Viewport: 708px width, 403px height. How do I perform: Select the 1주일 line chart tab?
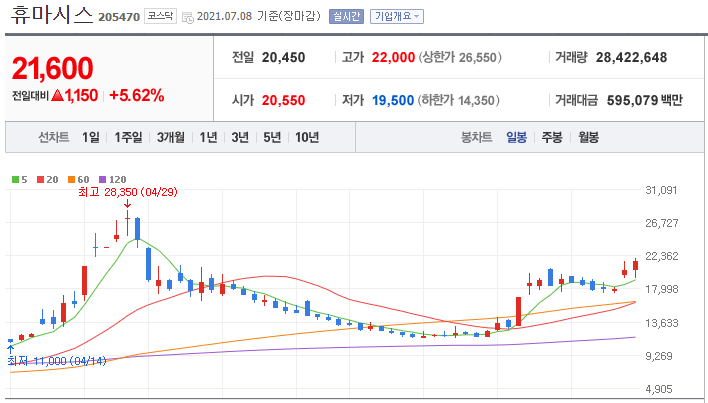point(128,137)
